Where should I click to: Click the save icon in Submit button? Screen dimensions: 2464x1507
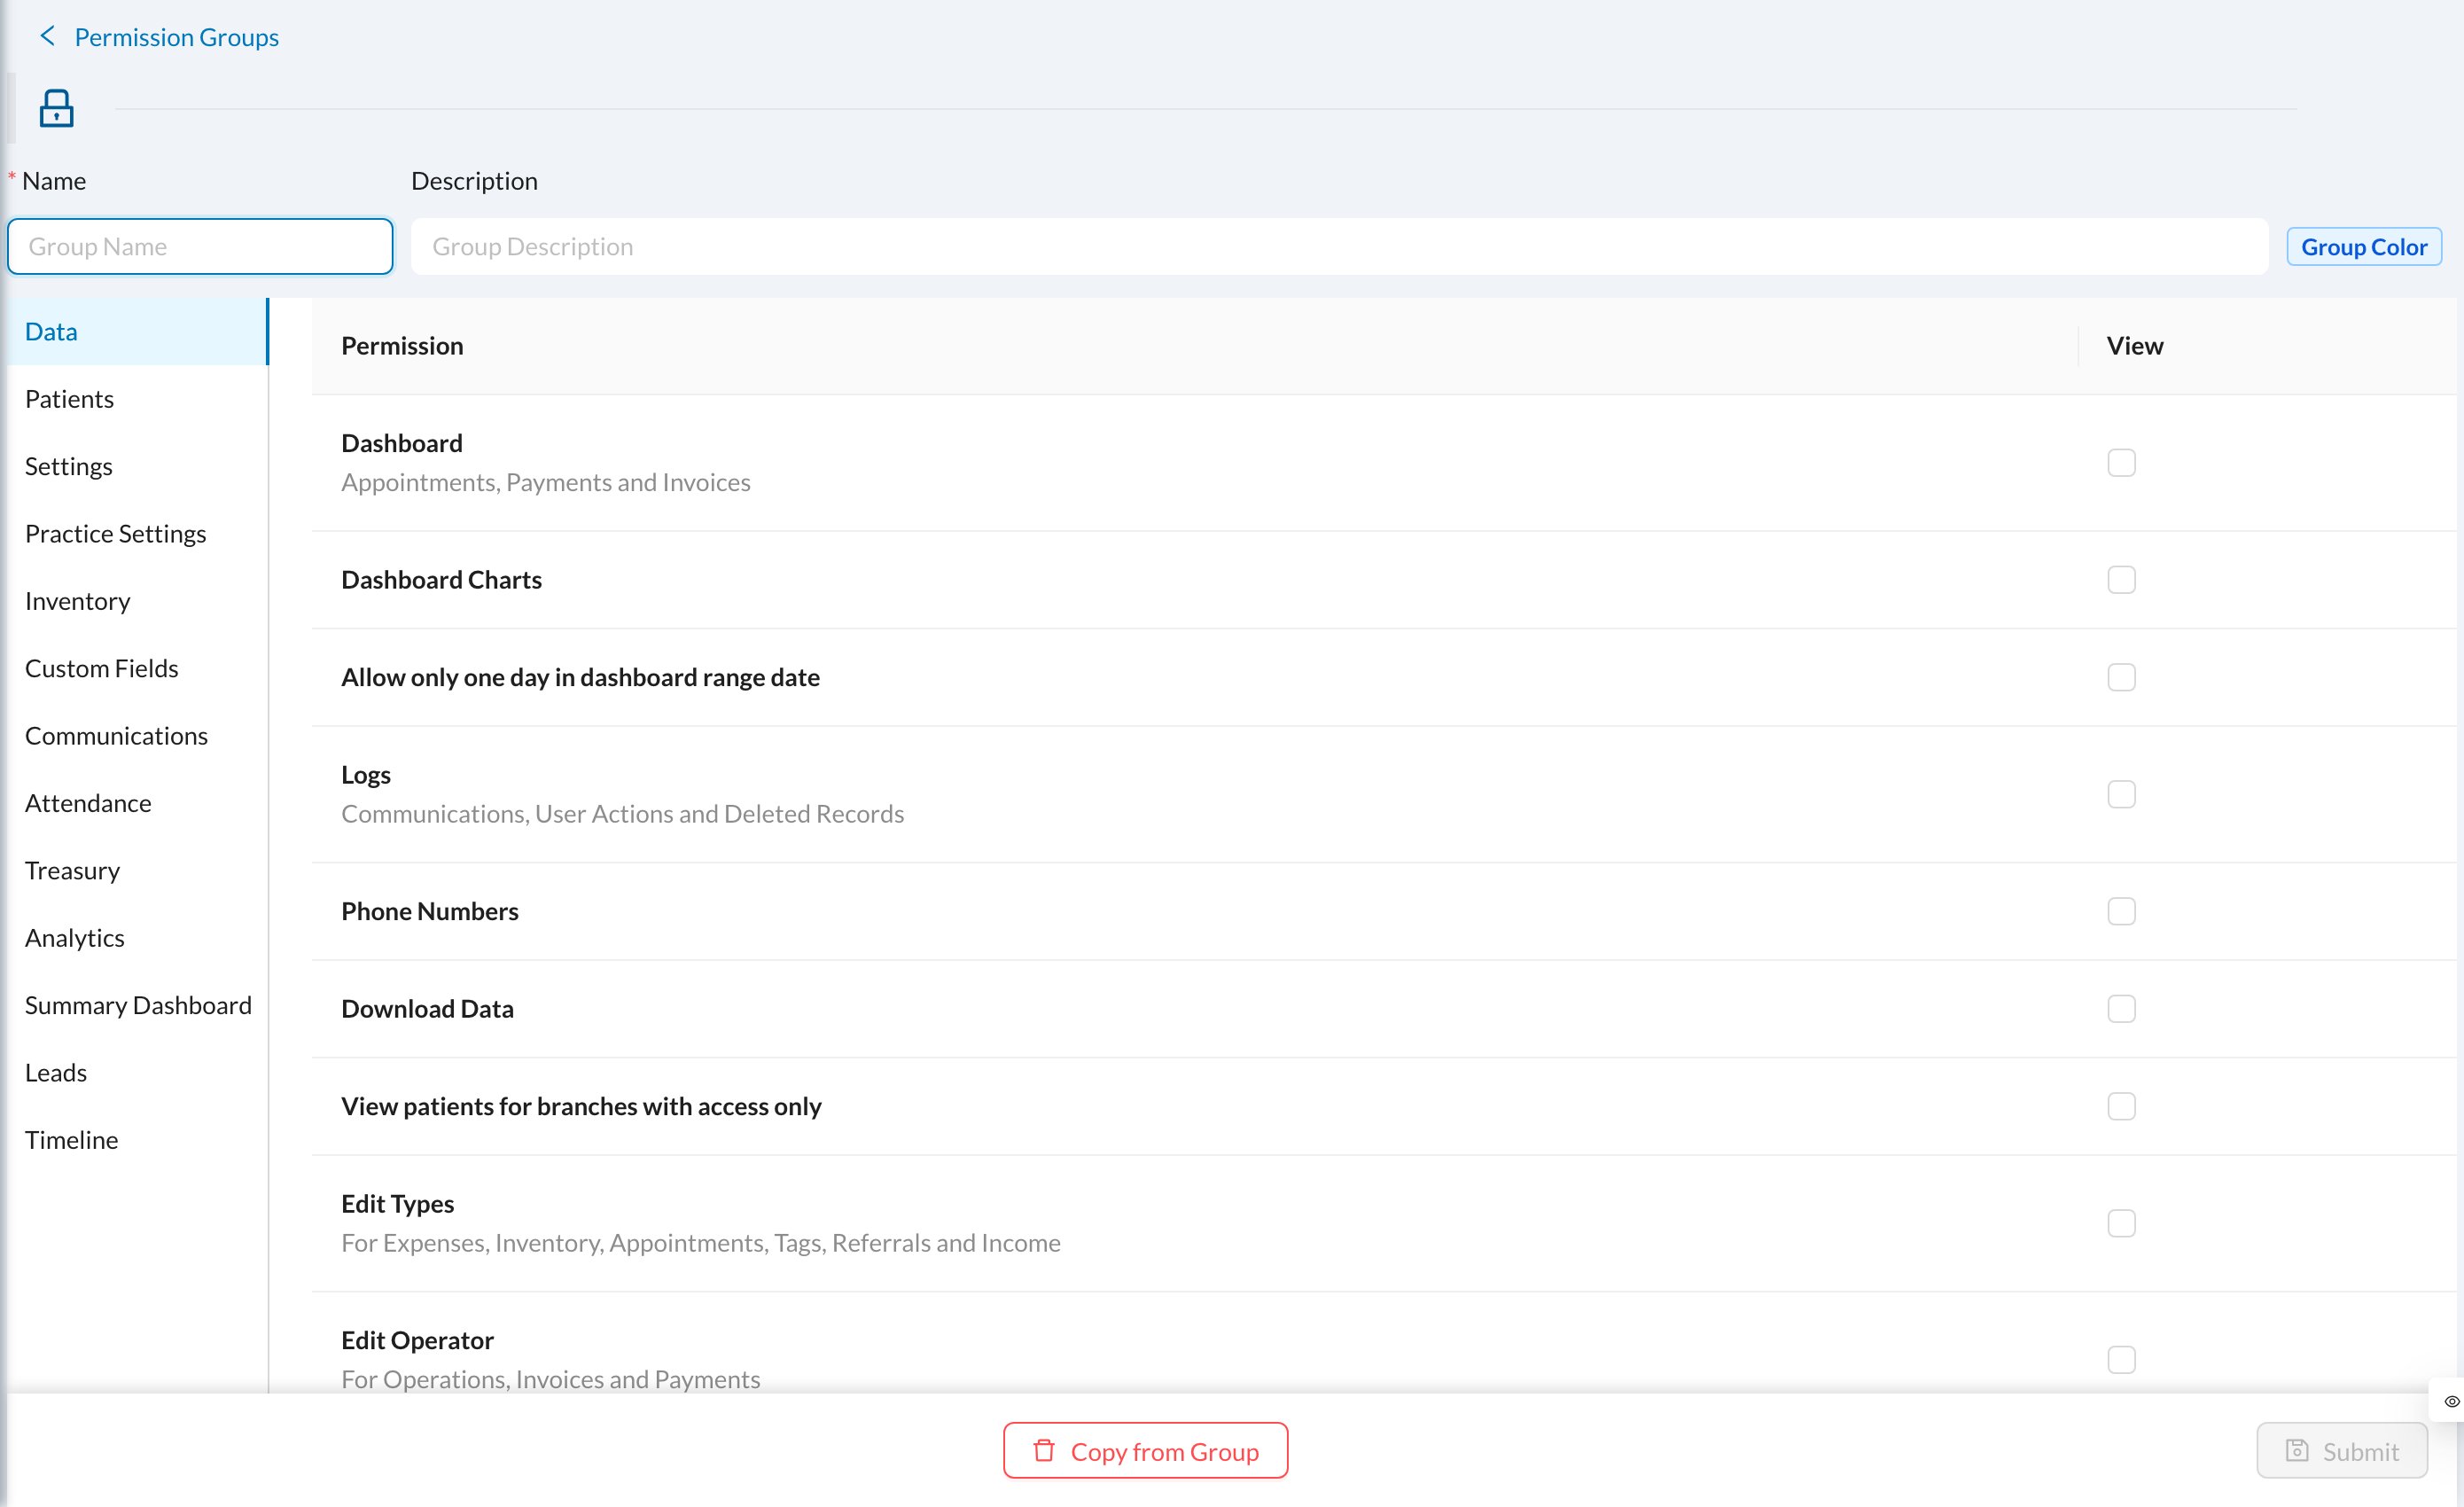pos(2297,1450)
